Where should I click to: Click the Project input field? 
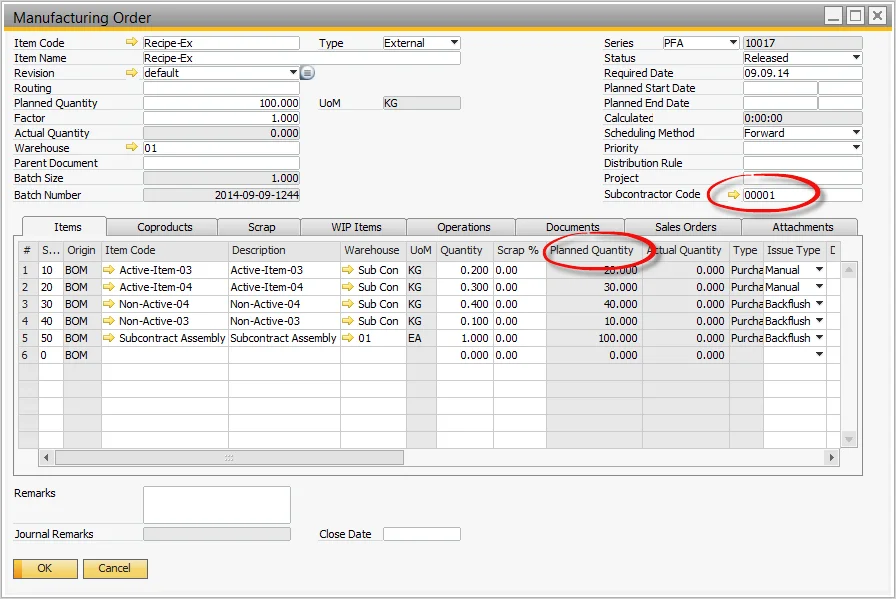click(x=802, y=178)
